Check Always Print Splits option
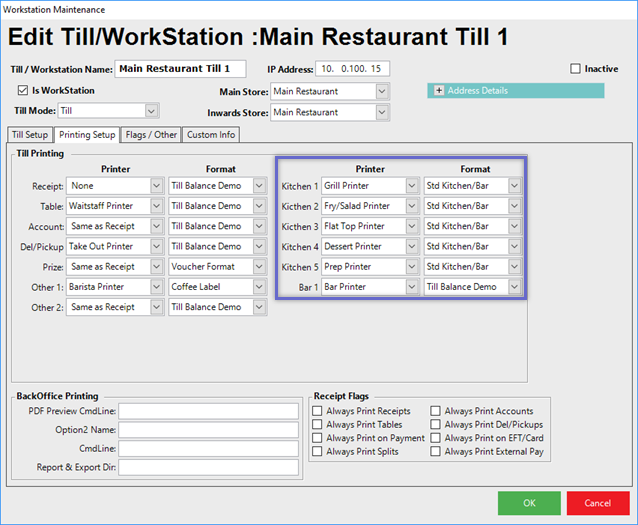This screenshot has width=638, height=525. (x=318, y=452)
